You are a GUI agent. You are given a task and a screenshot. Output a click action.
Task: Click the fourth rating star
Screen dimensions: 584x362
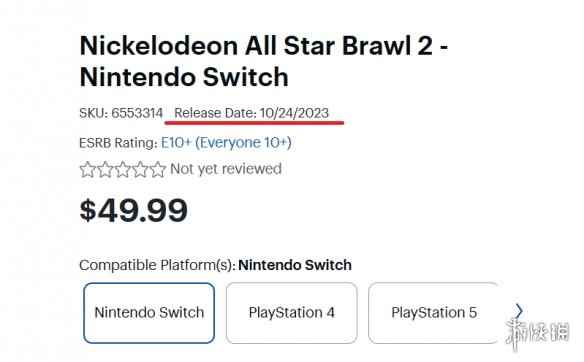coord(140,169)
